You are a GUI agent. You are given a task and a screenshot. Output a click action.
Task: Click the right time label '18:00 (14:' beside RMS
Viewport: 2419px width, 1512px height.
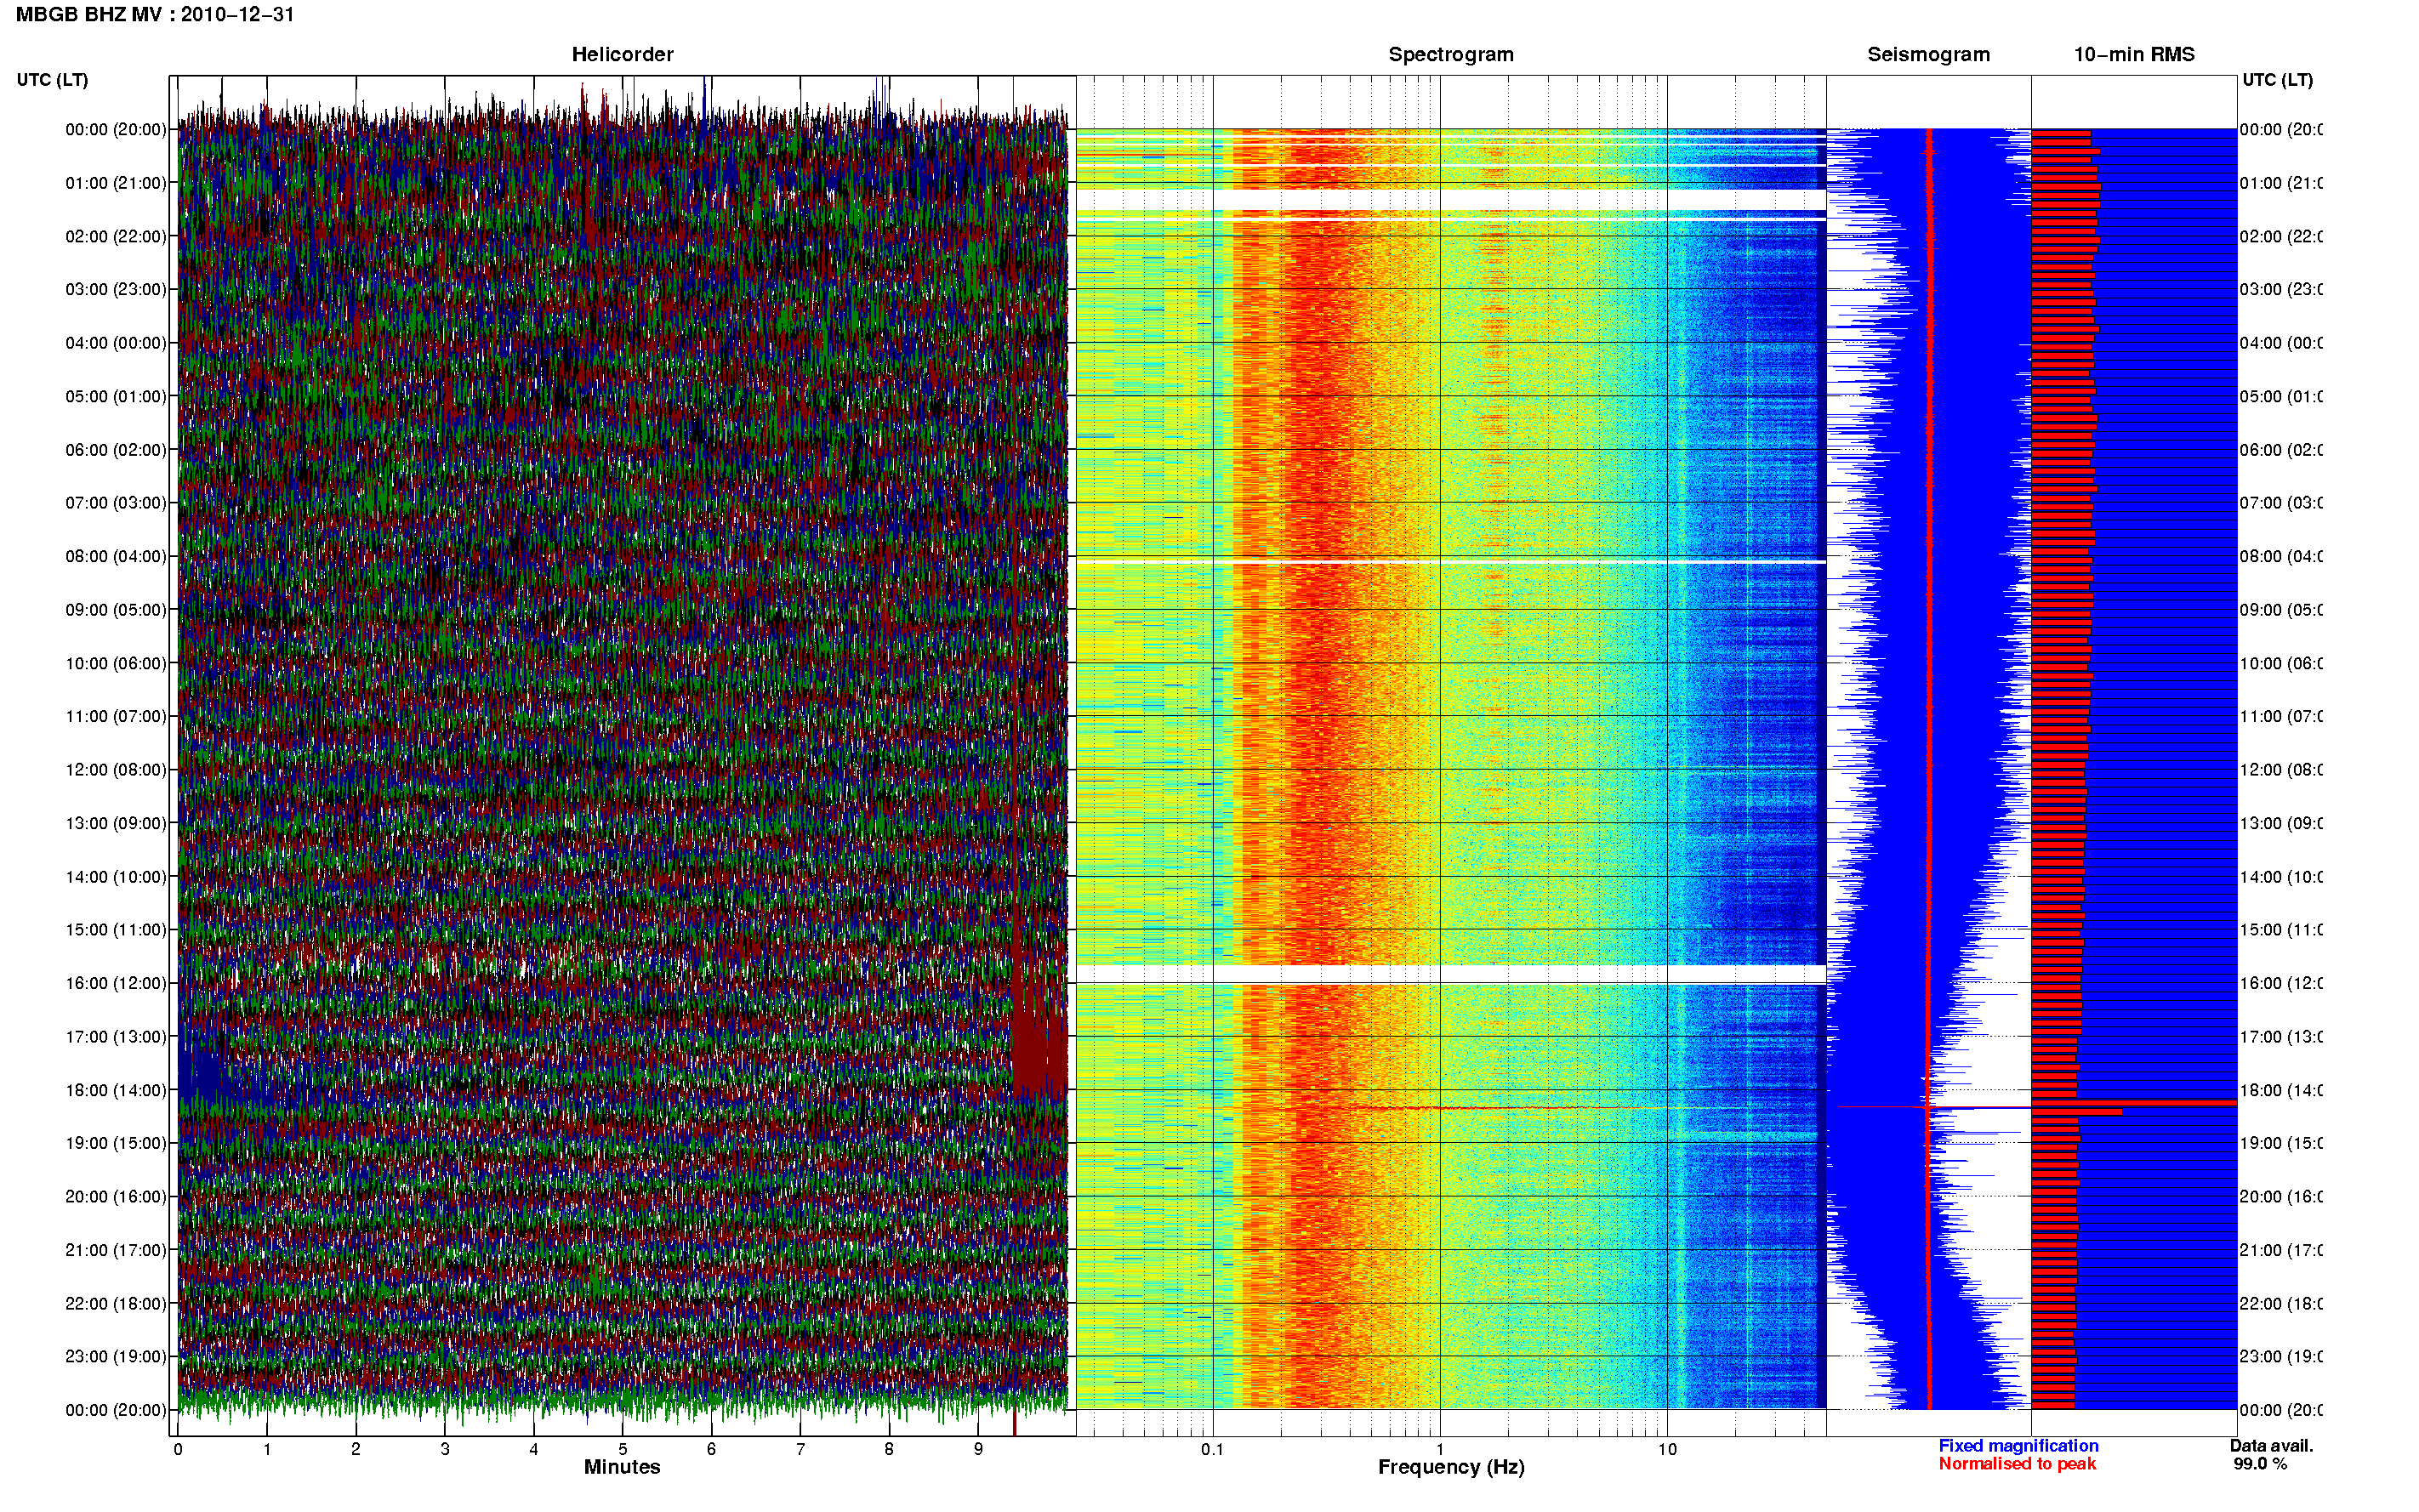pyautogui.click(x=2281, y=1090)
